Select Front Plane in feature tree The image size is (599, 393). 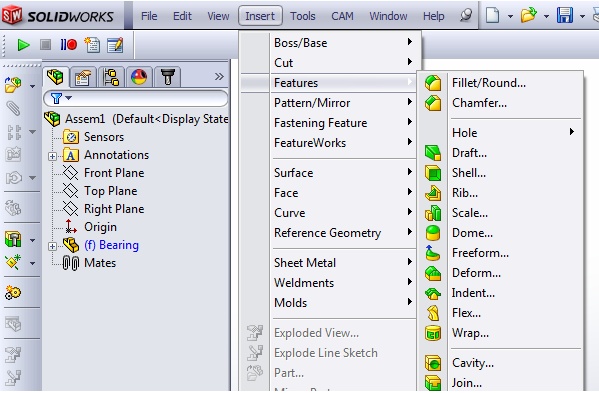[x=114, y=173]
